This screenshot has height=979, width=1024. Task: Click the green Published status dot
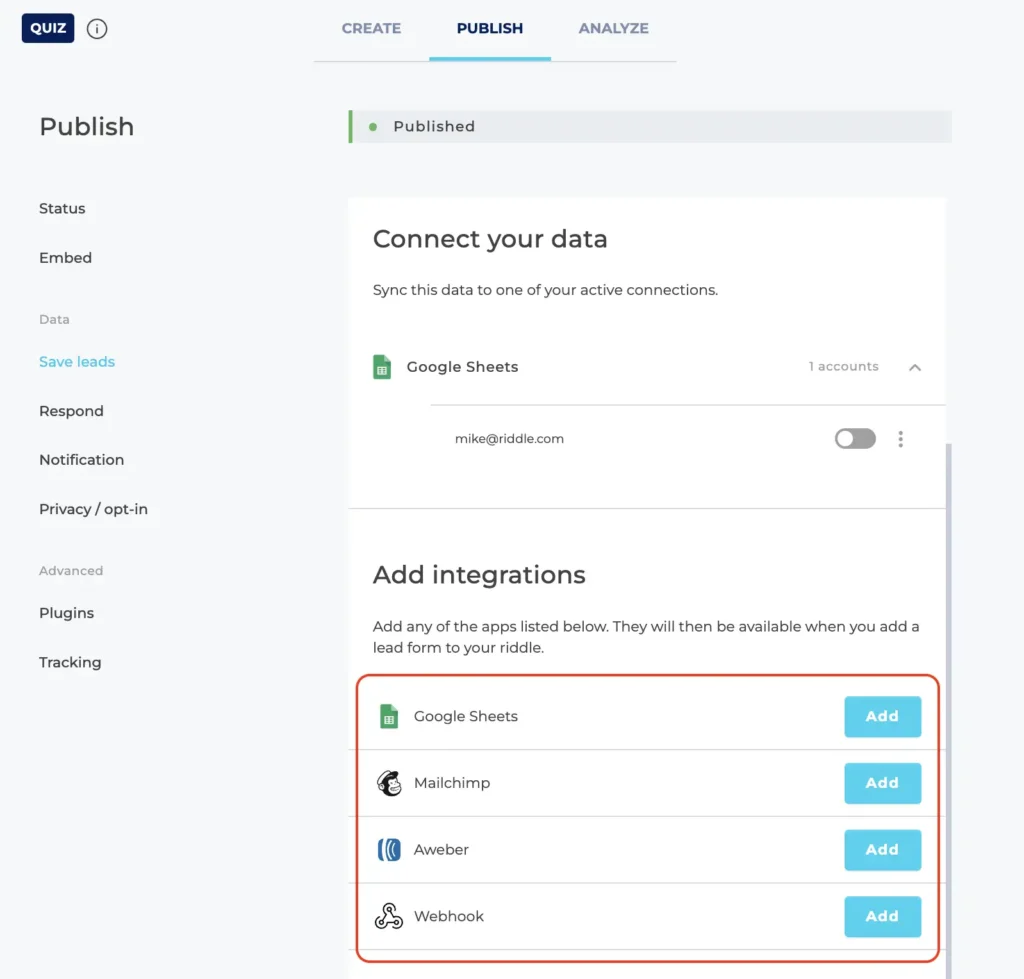(x=373, y=127)
